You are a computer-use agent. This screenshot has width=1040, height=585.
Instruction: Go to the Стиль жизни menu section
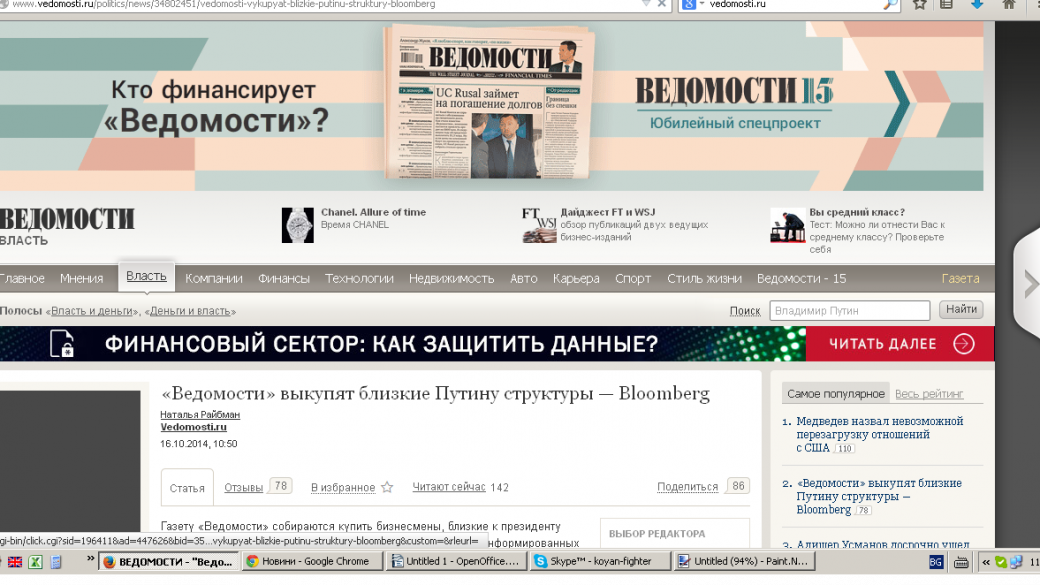coord(704,279)
